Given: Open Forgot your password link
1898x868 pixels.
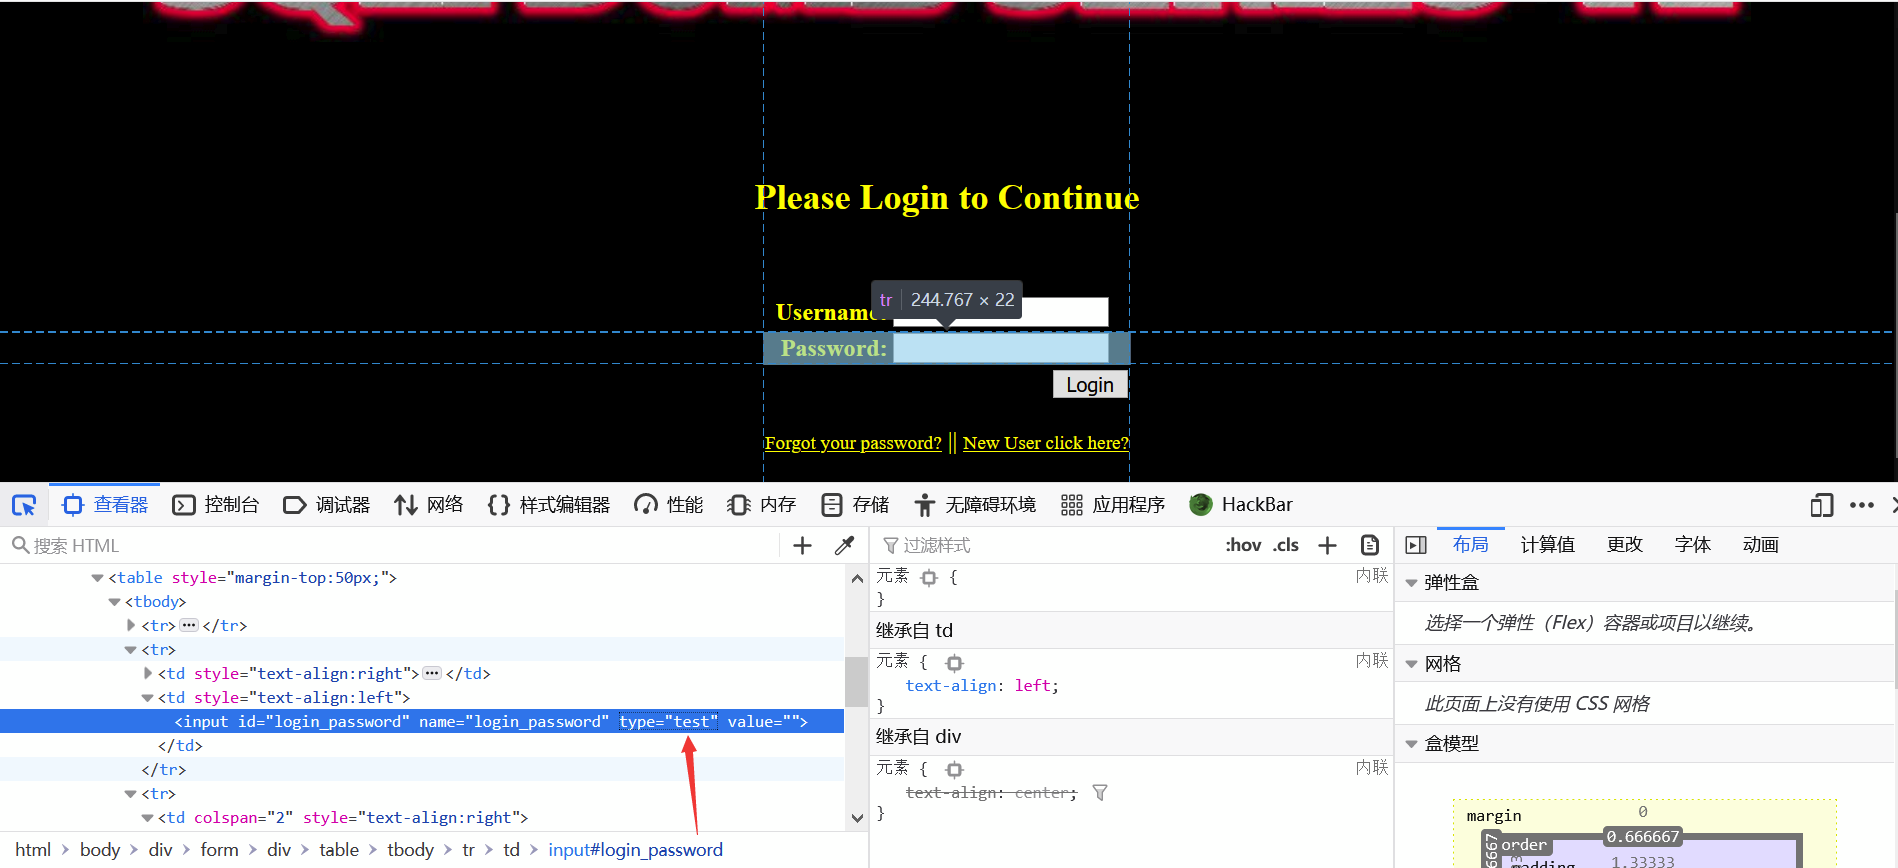Looking at the screenshot, I should (x=853, y=443).
